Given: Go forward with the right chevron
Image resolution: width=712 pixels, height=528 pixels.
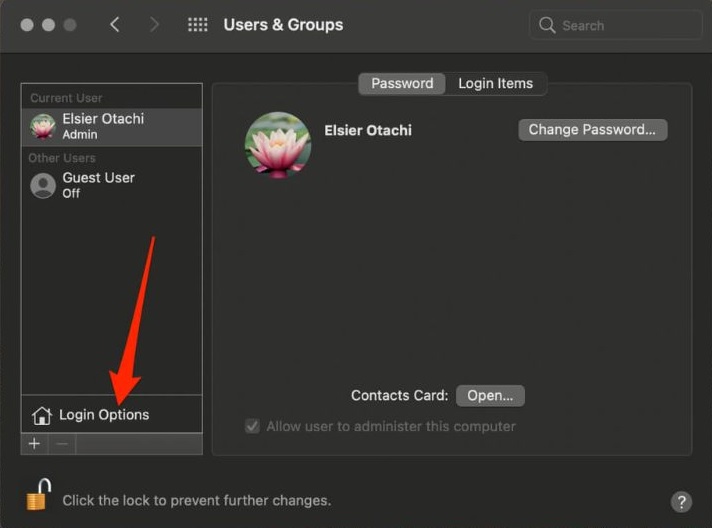Looking at the screenshot, I should pyautogui.click(x=154, y=25).
